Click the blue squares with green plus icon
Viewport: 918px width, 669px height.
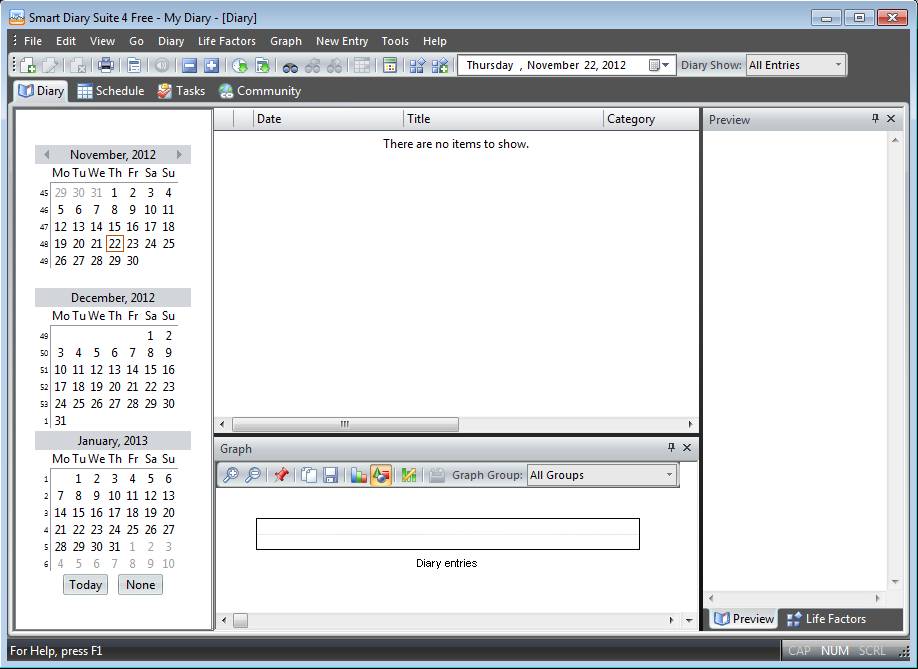(440, 65)
